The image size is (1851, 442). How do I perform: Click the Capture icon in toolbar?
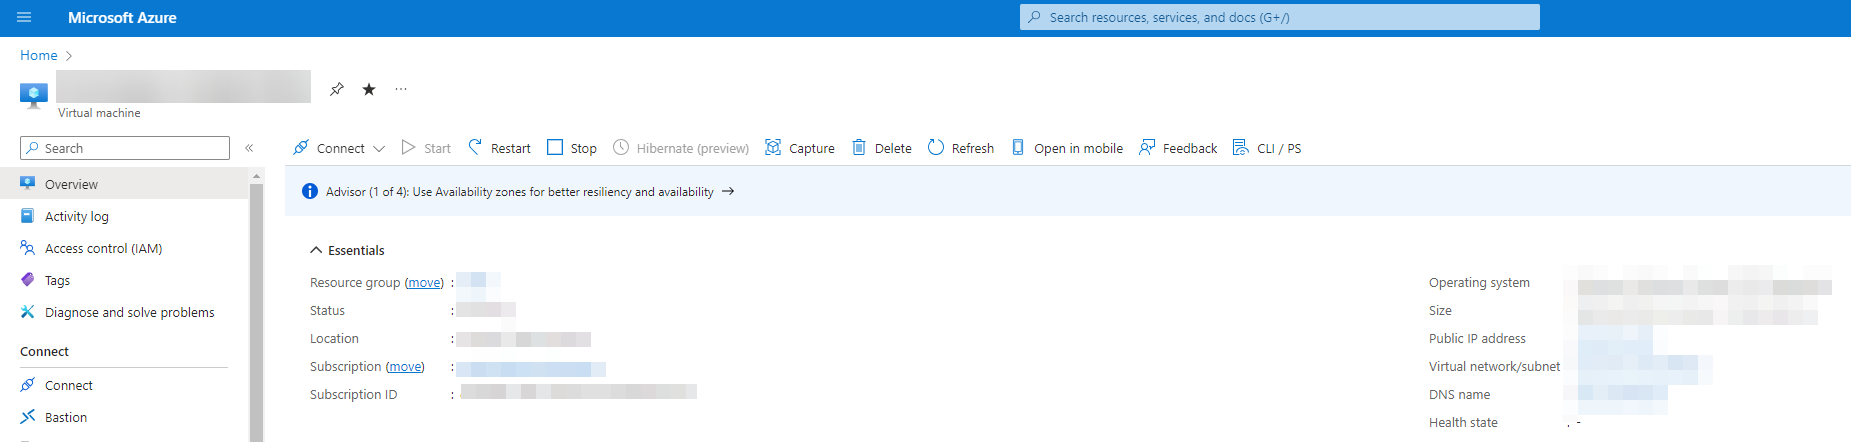(x=773, y=148)
